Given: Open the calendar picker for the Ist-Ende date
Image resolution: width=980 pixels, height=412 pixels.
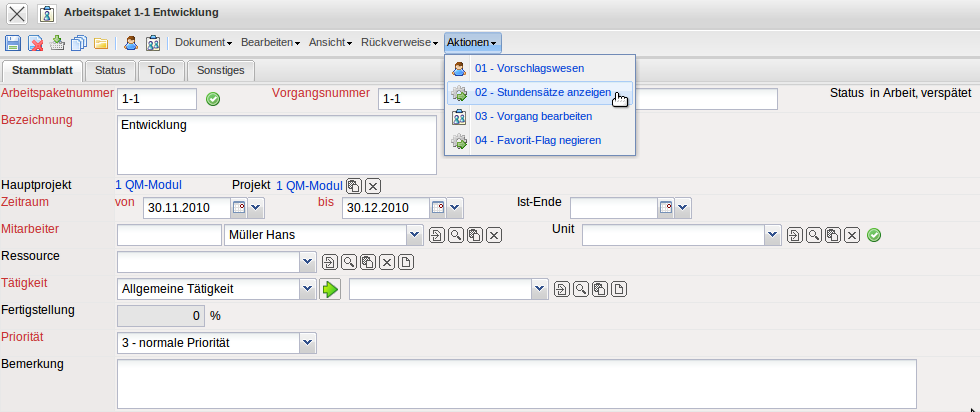Looking at the screenshot, I should (666, 208).
